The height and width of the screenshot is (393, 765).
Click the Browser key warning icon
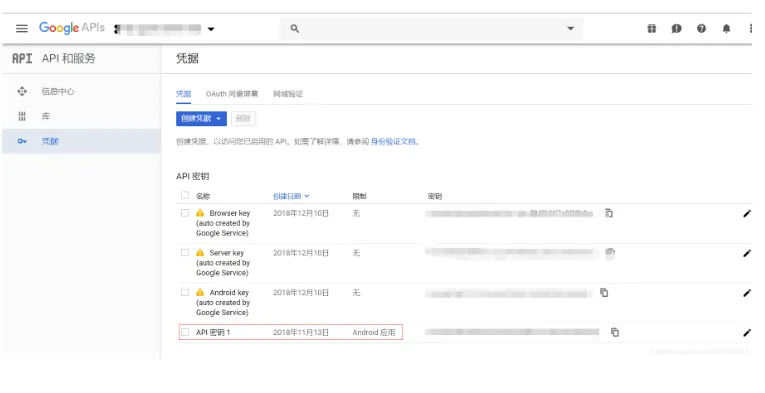point(200,213)
